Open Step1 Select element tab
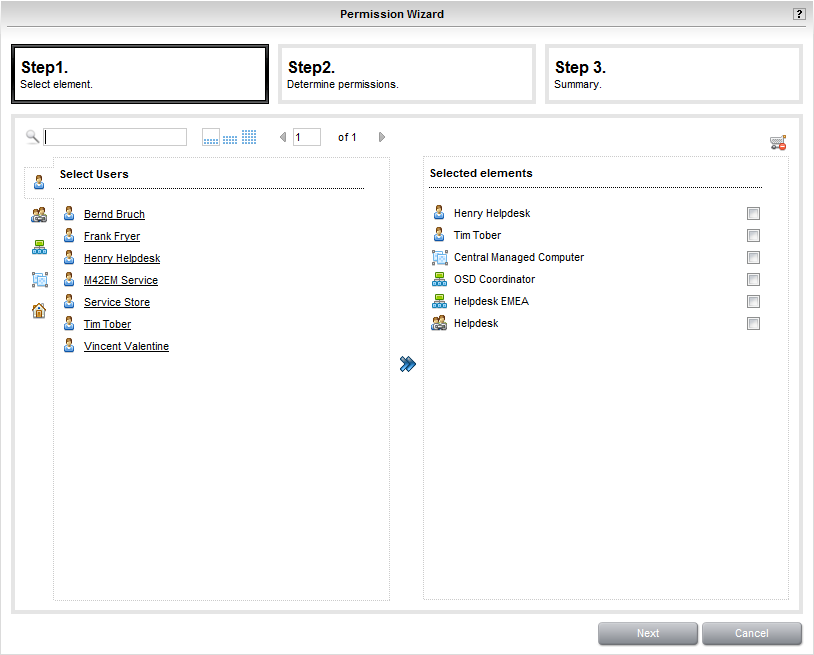814x655 pixels. pos(140,74)
